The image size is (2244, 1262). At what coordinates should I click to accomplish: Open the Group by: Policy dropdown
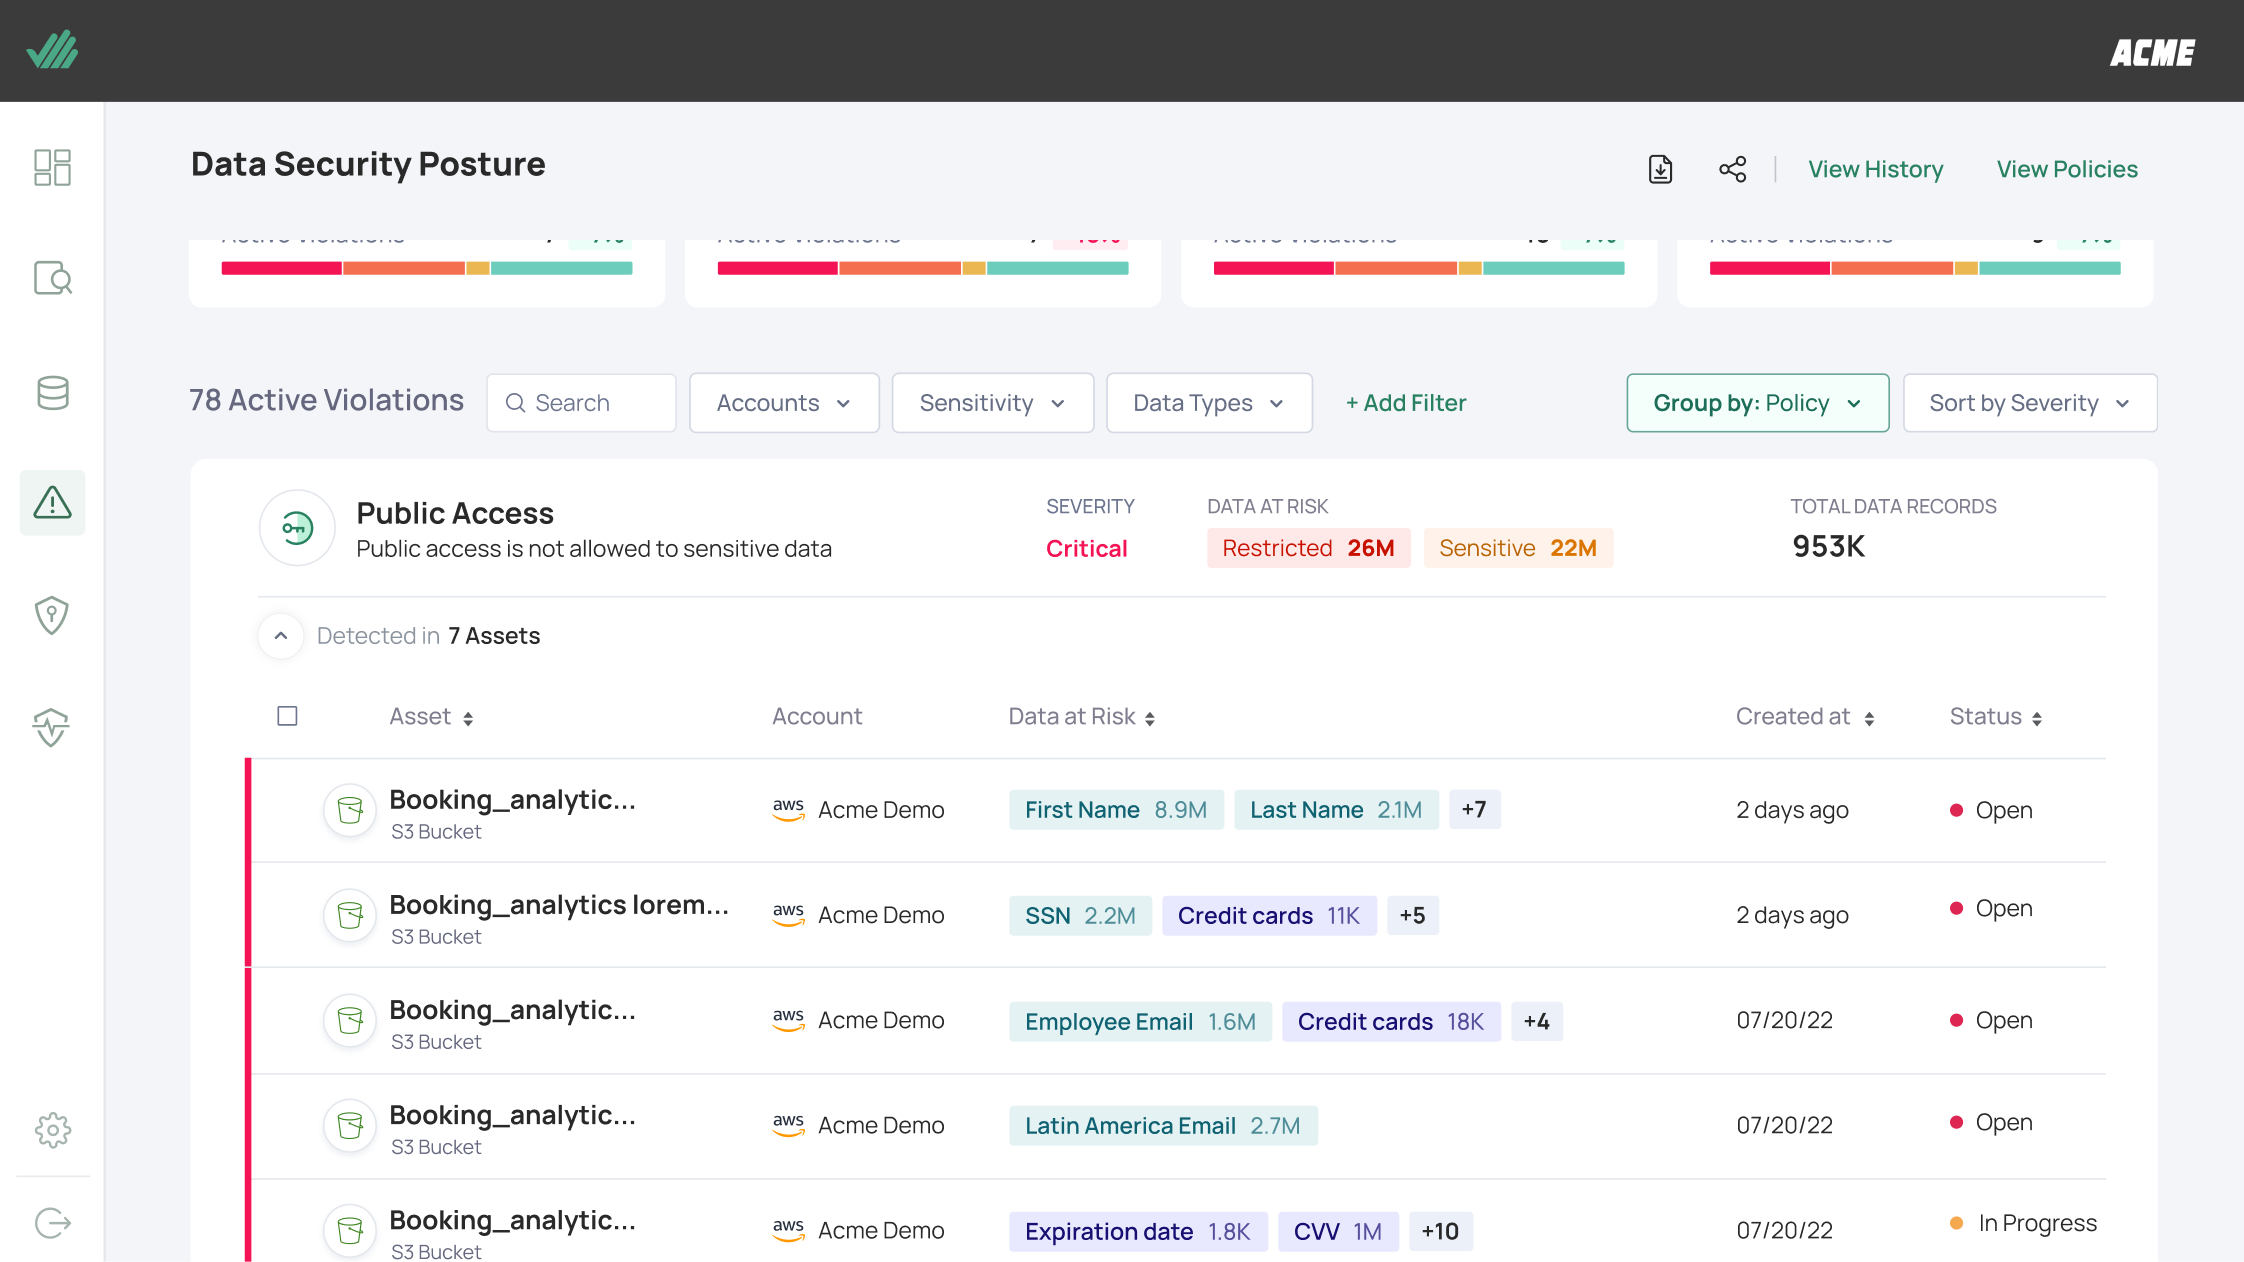tap(1757, 403)
